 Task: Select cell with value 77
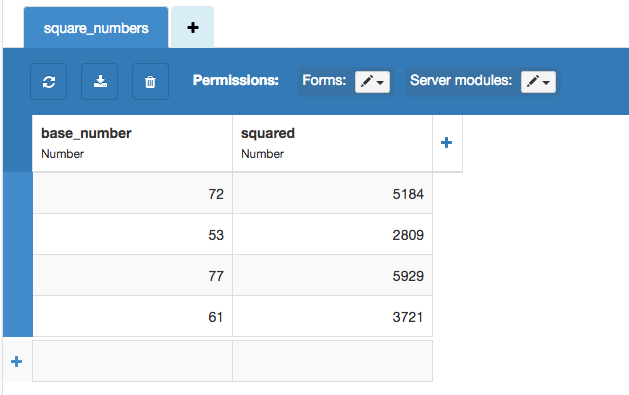point(132,276)
